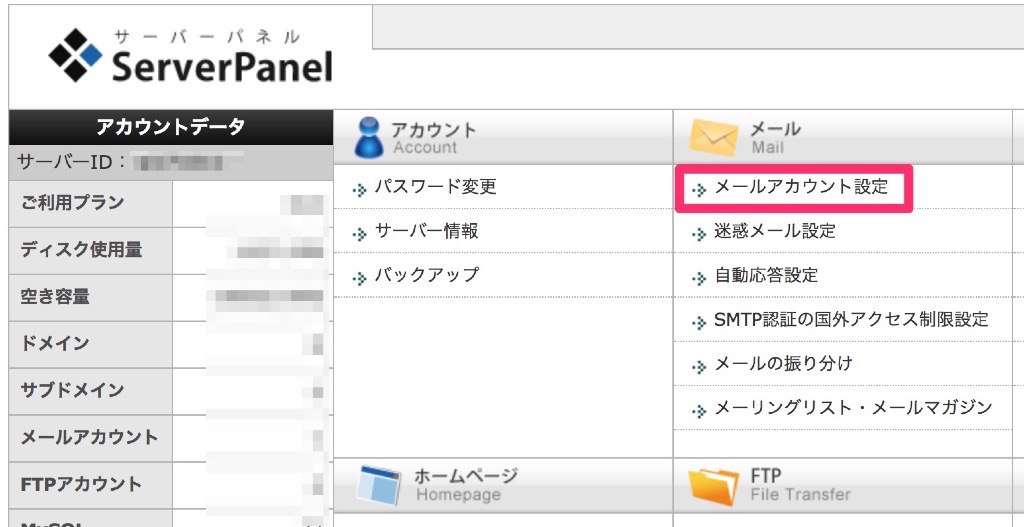Open 迷惑メール設定 link
Image resolution: width=1024 pixels, height=527 pixels.
coord(774,231)
